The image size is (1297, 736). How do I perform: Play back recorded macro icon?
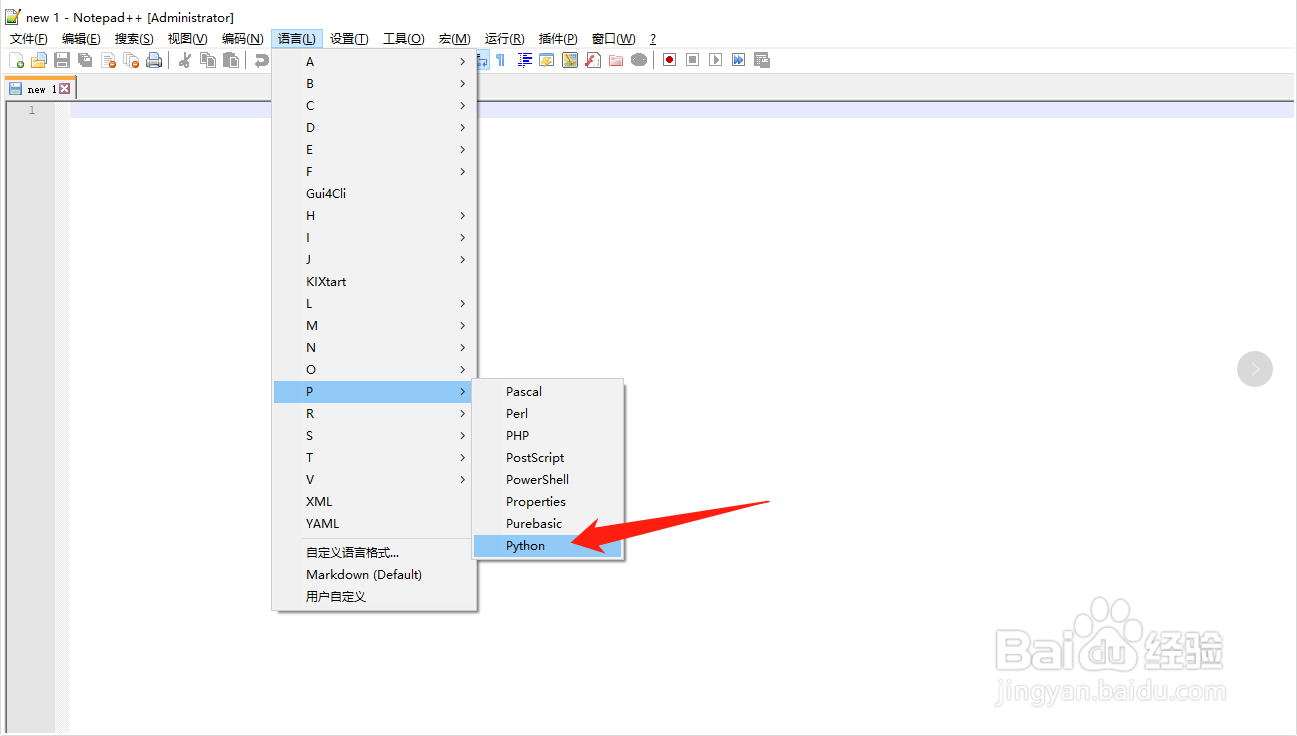[715, 60]
